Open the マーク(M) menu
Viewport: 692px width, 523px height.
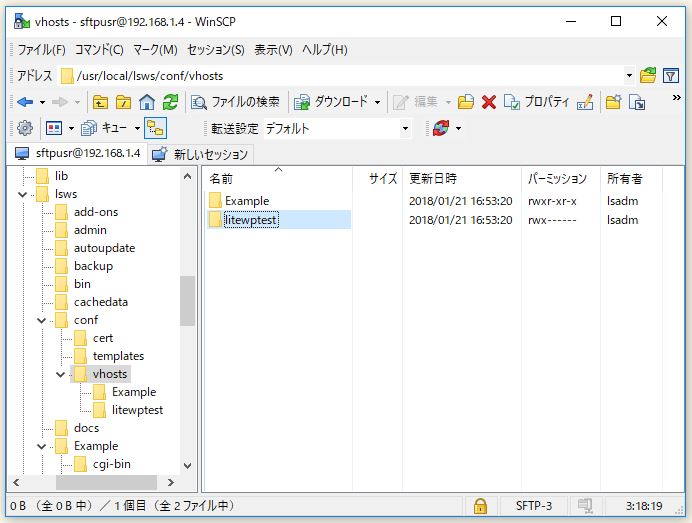(x=155, y=49)
